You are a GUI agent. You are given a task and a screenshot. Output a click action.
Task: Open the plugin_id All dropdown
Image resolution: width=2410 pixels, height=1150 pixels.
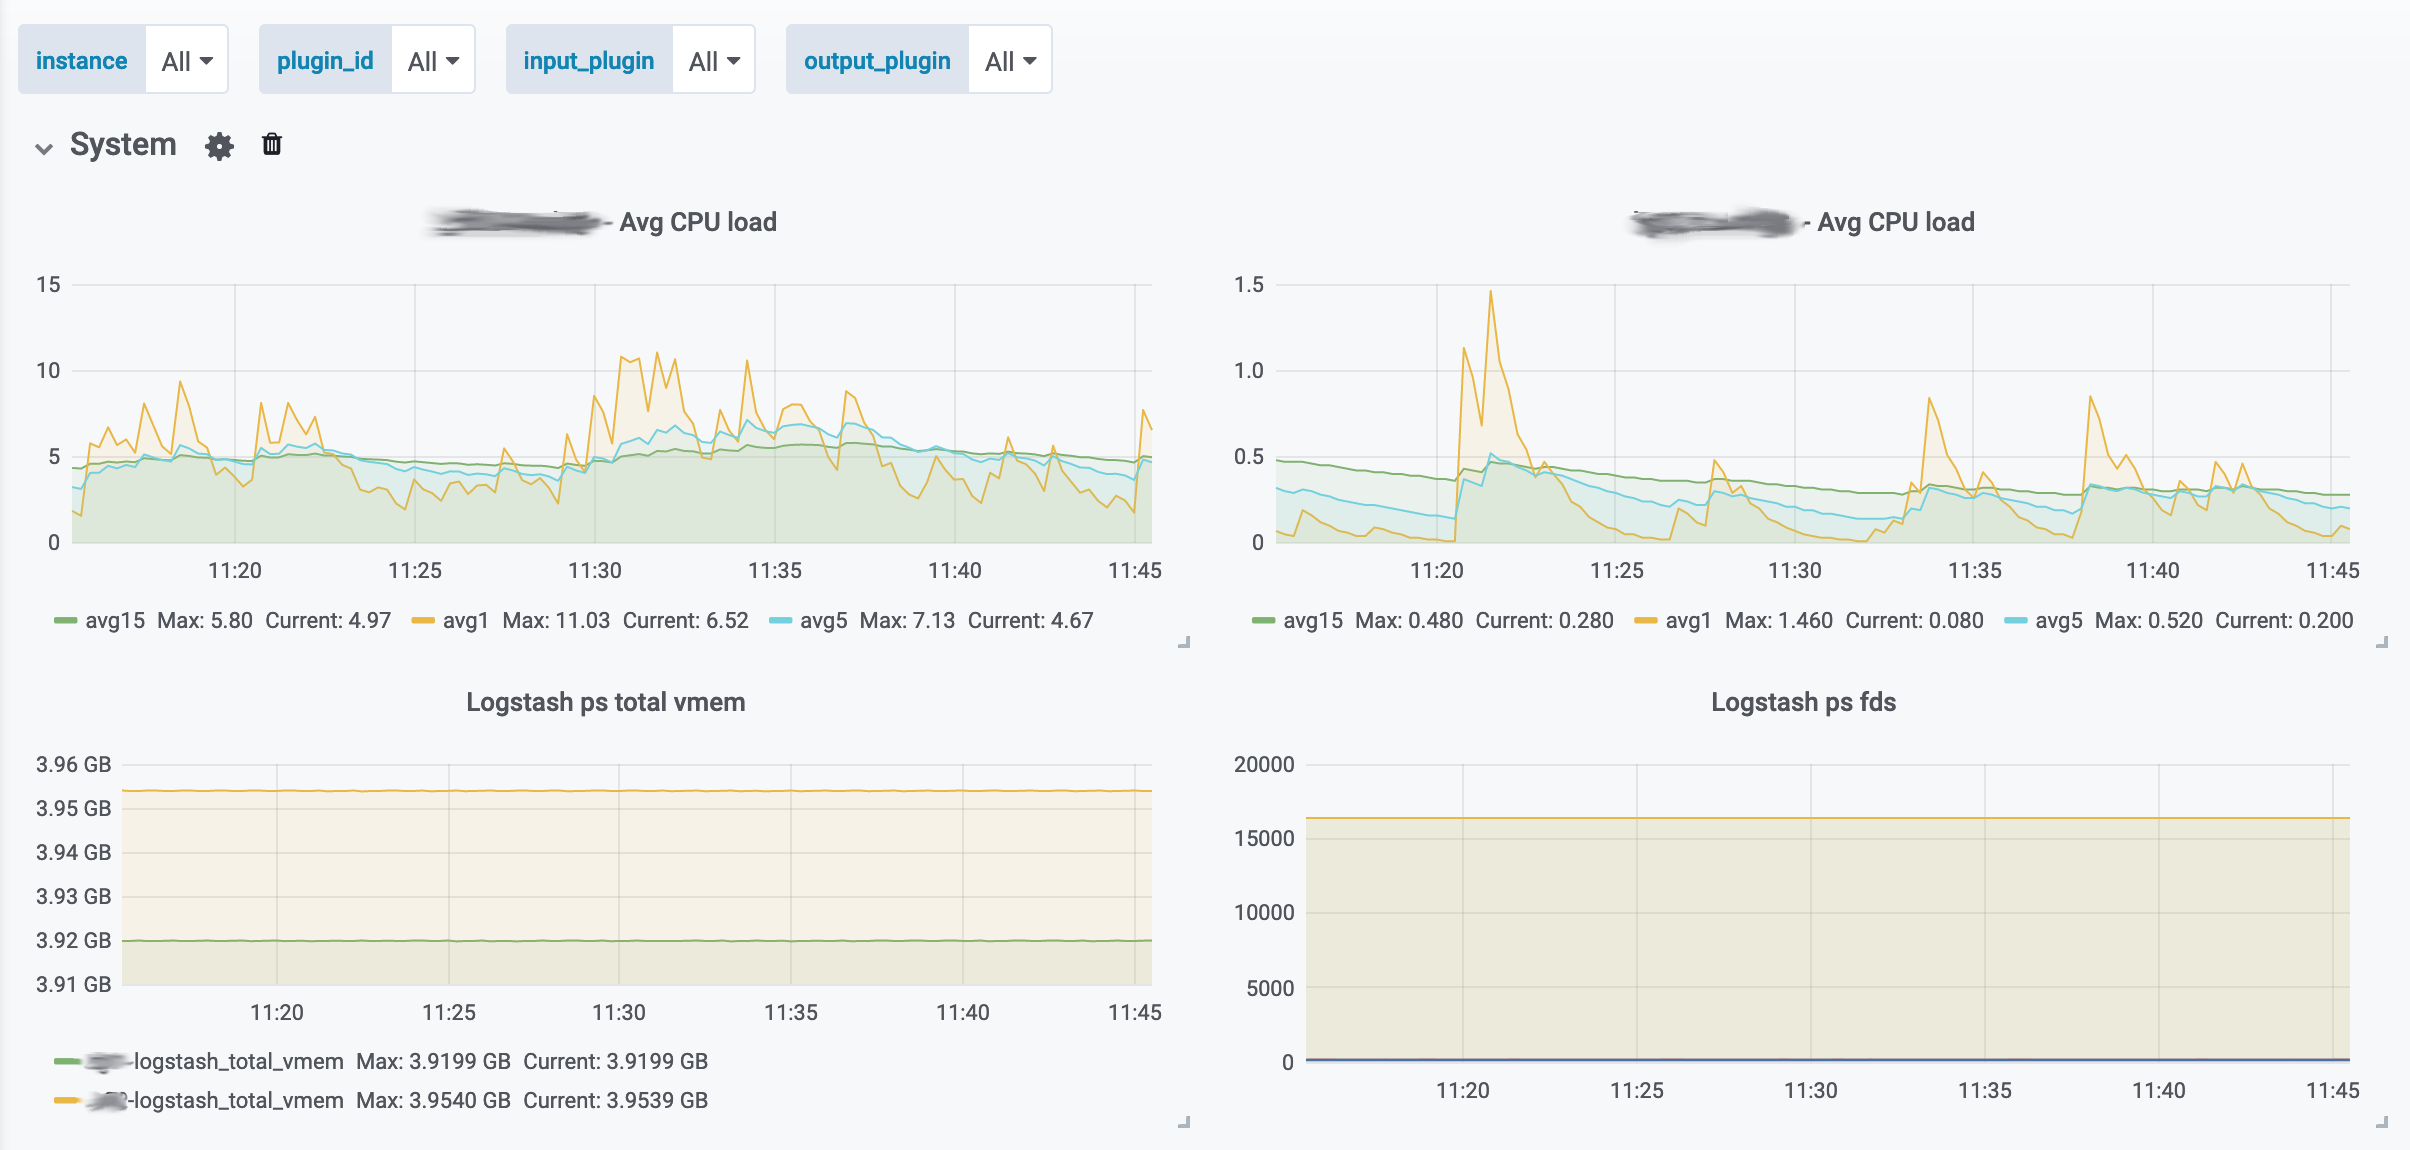[x=433, y=61]
